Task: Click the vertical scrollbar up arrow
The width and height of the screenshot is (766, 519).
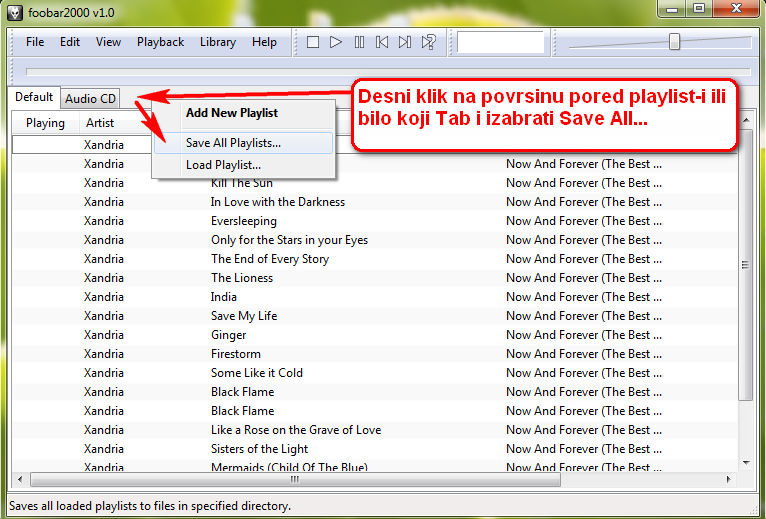Action: (x=745, y=120)
